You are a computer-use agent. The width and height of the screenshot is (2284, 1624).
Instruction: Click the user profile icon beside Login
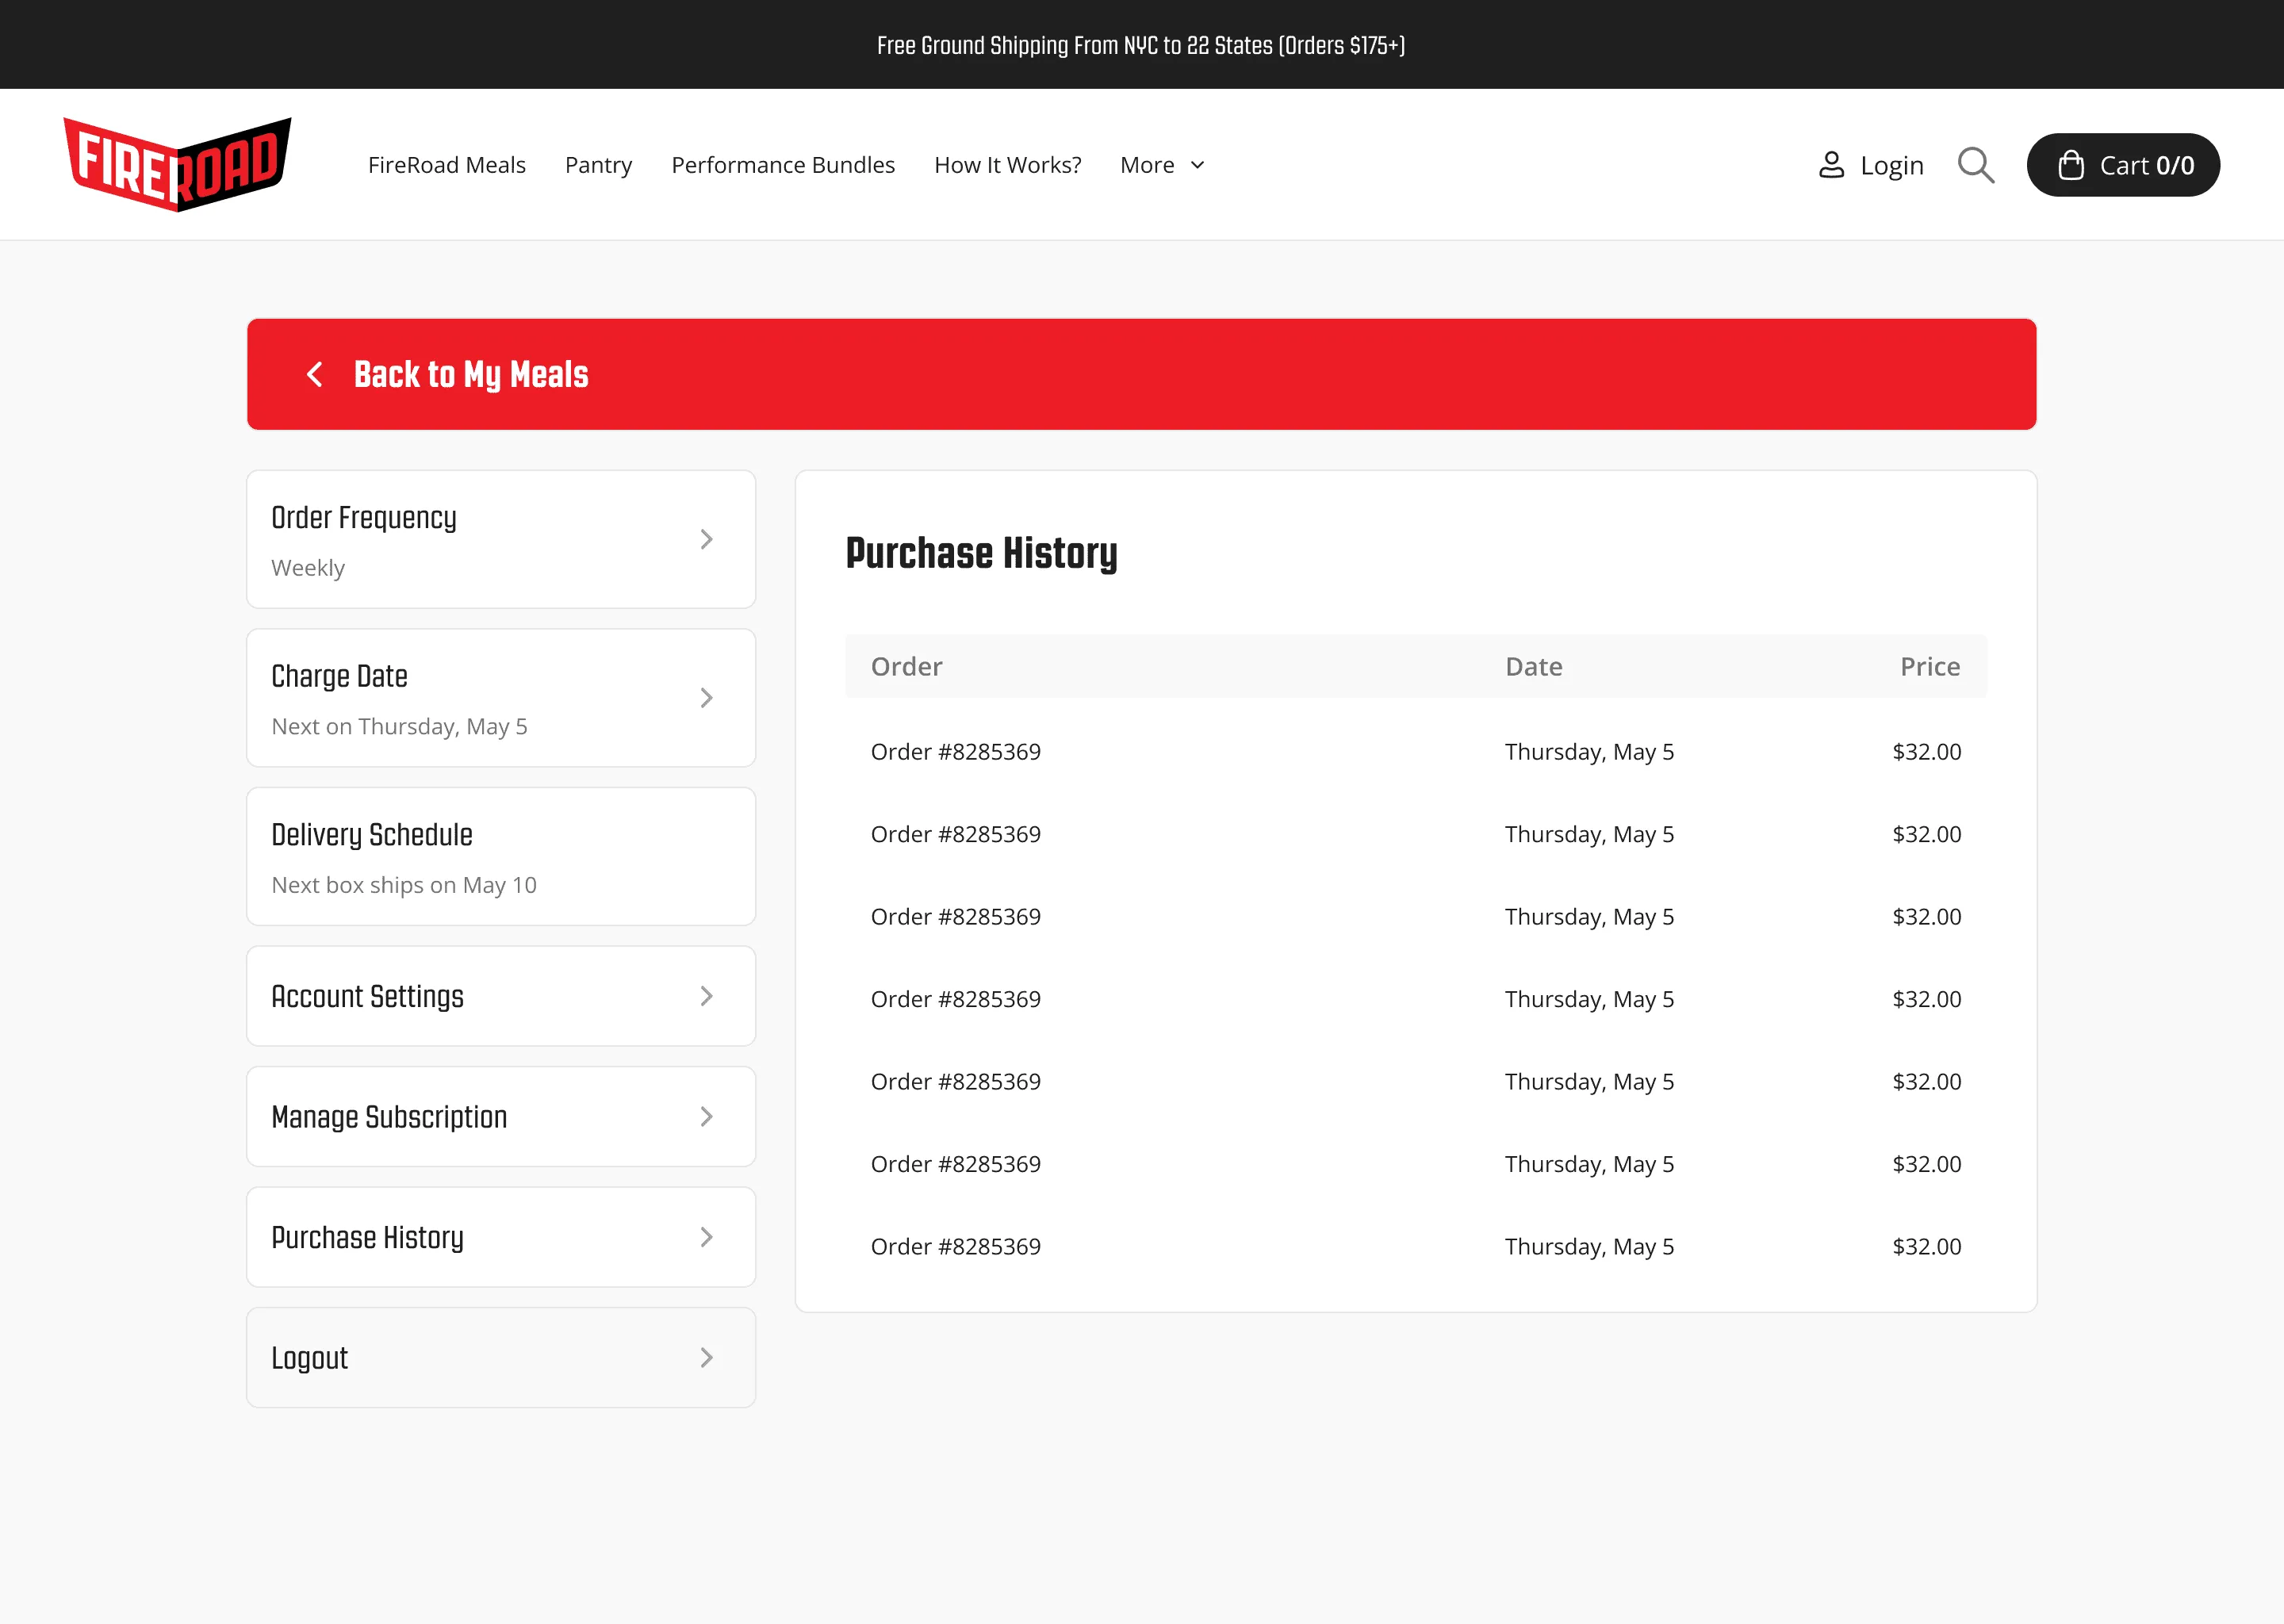point(1831,165)
